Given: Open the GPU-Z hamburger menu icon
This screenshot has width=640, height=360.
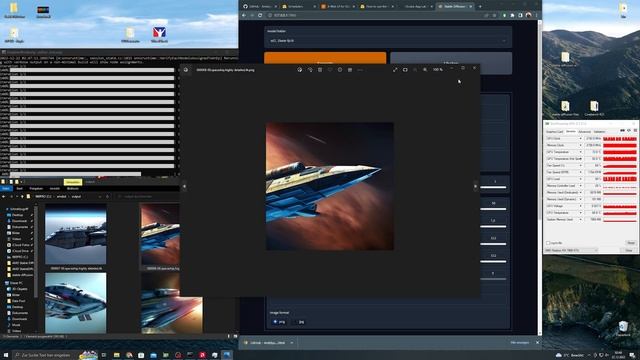Looking at the screenshot, I should [x=635, y=130].
